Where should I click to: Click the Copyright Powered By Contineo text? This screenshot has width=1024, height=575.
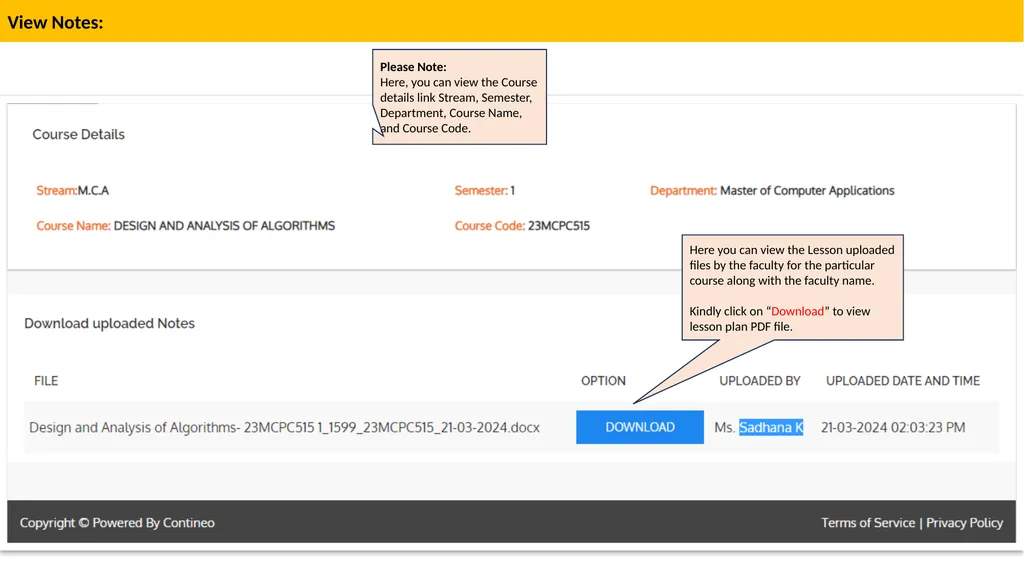click(117, 523)
